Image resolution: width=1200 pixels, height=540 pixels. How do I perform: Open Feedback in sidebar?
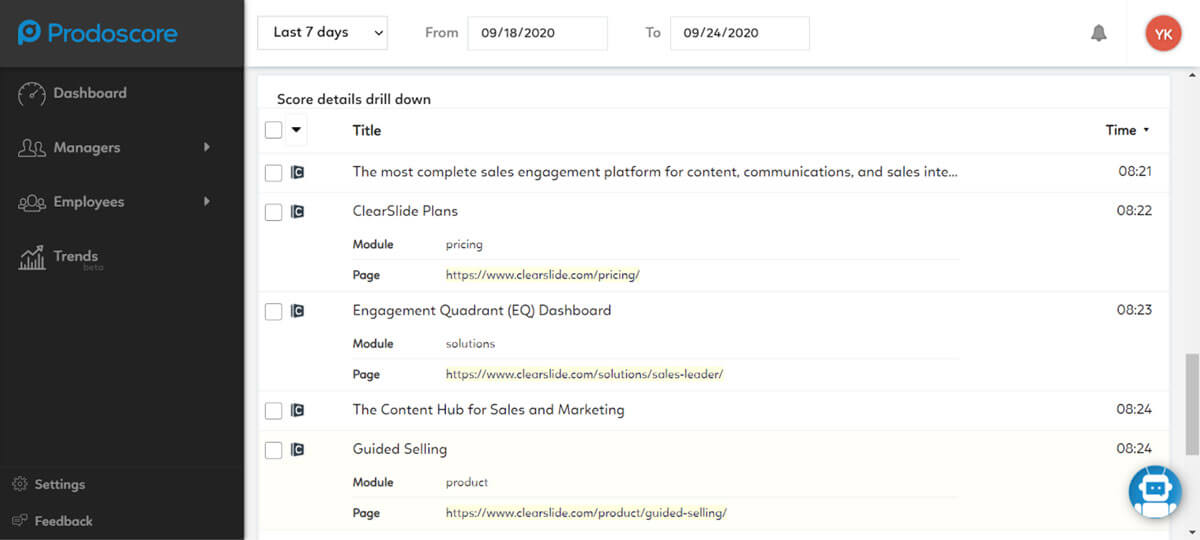pyautogui.click(x=63, y=521)
